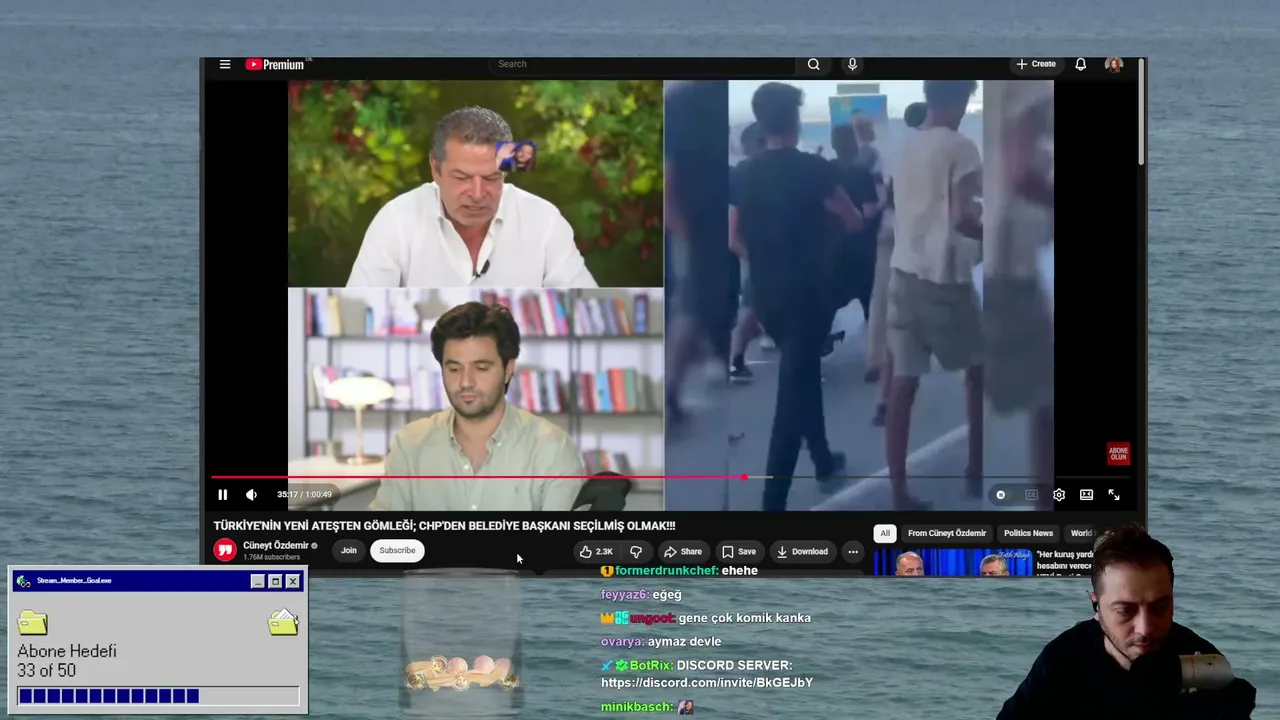Select the All filter chip

click(x=884, y=533)
